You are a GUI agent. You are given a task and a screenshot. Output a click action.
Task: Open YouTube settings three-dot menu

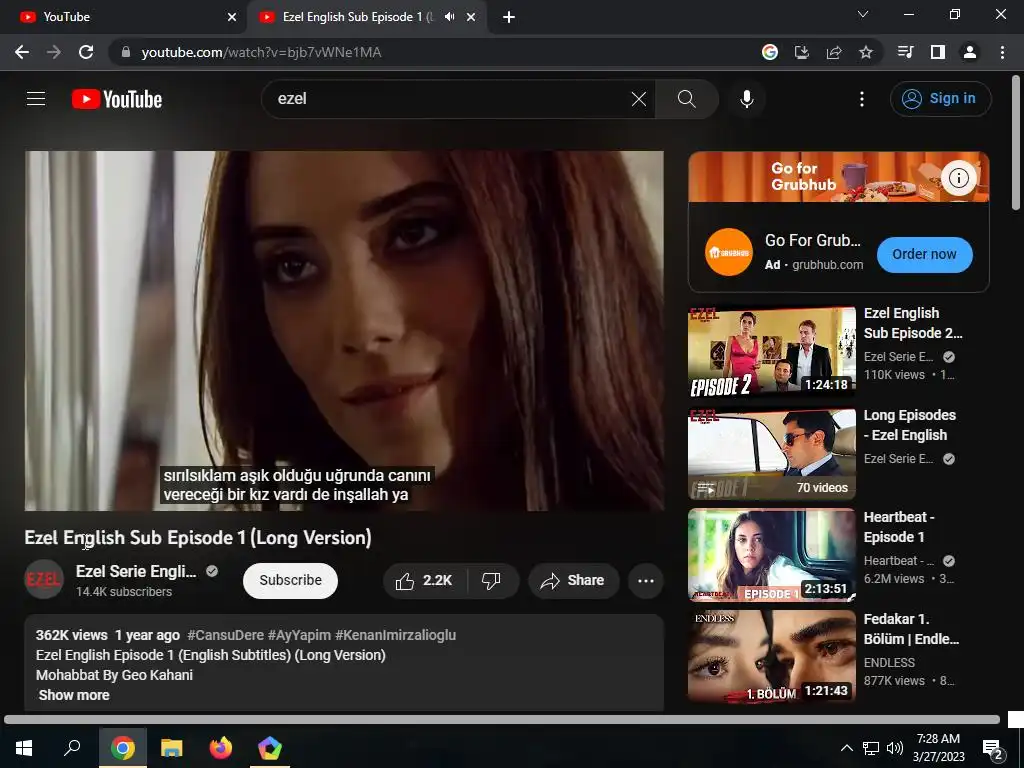(861, 99)
